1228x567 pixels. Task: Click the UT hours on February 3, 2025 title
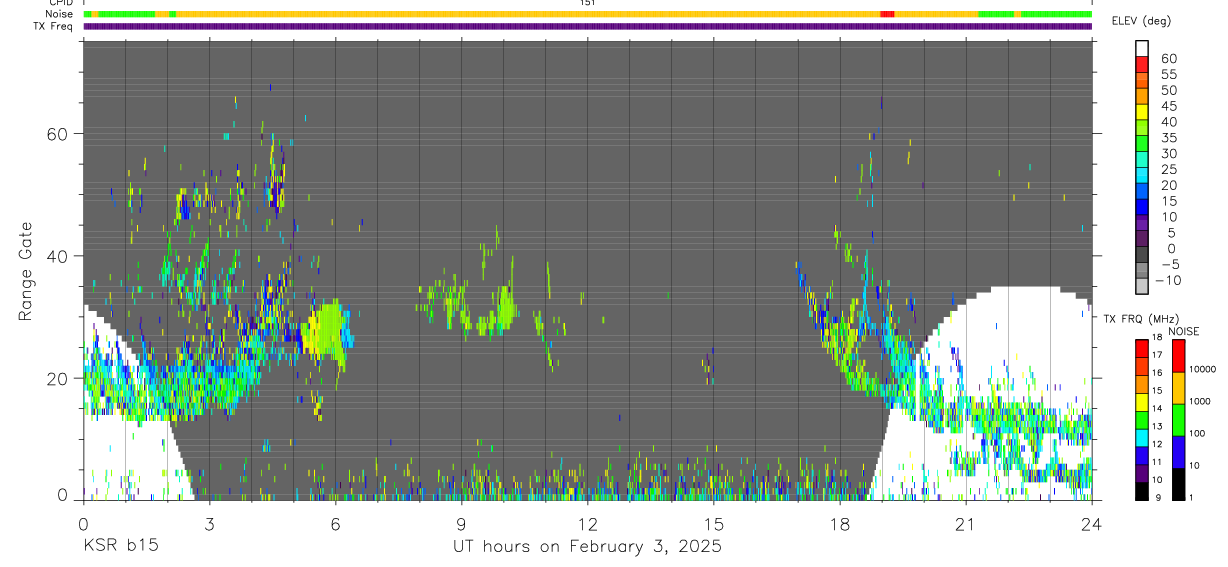point(587,547)
